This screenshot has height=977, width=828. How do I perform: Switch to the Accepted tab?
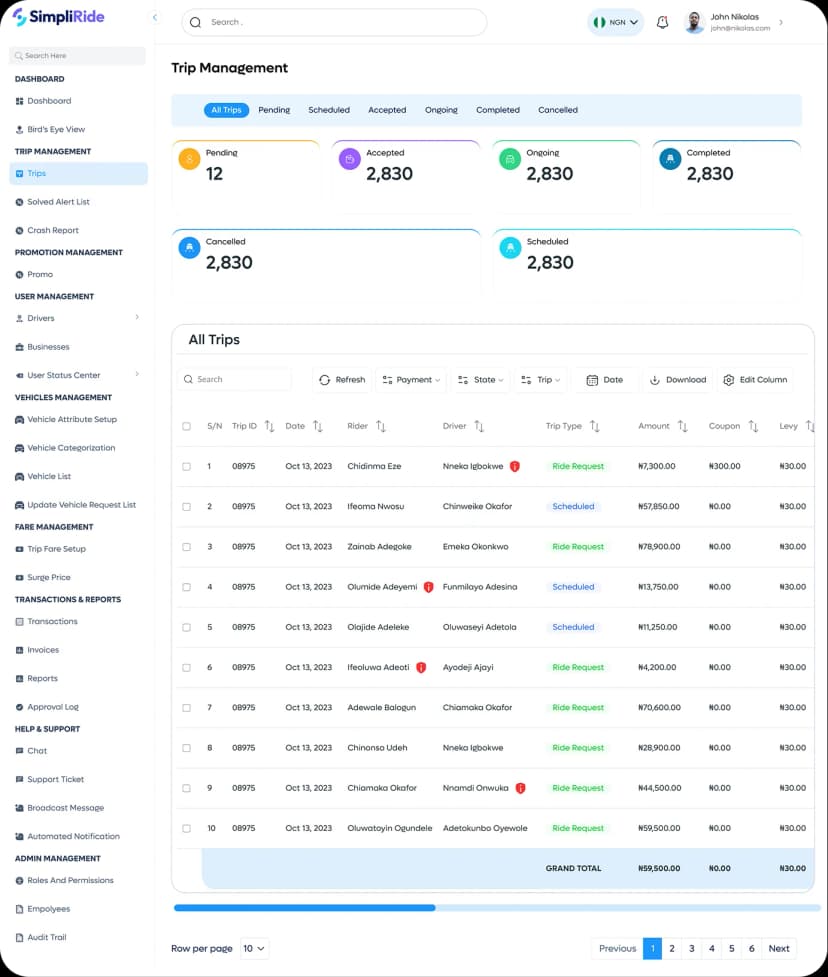pos(387,110)
